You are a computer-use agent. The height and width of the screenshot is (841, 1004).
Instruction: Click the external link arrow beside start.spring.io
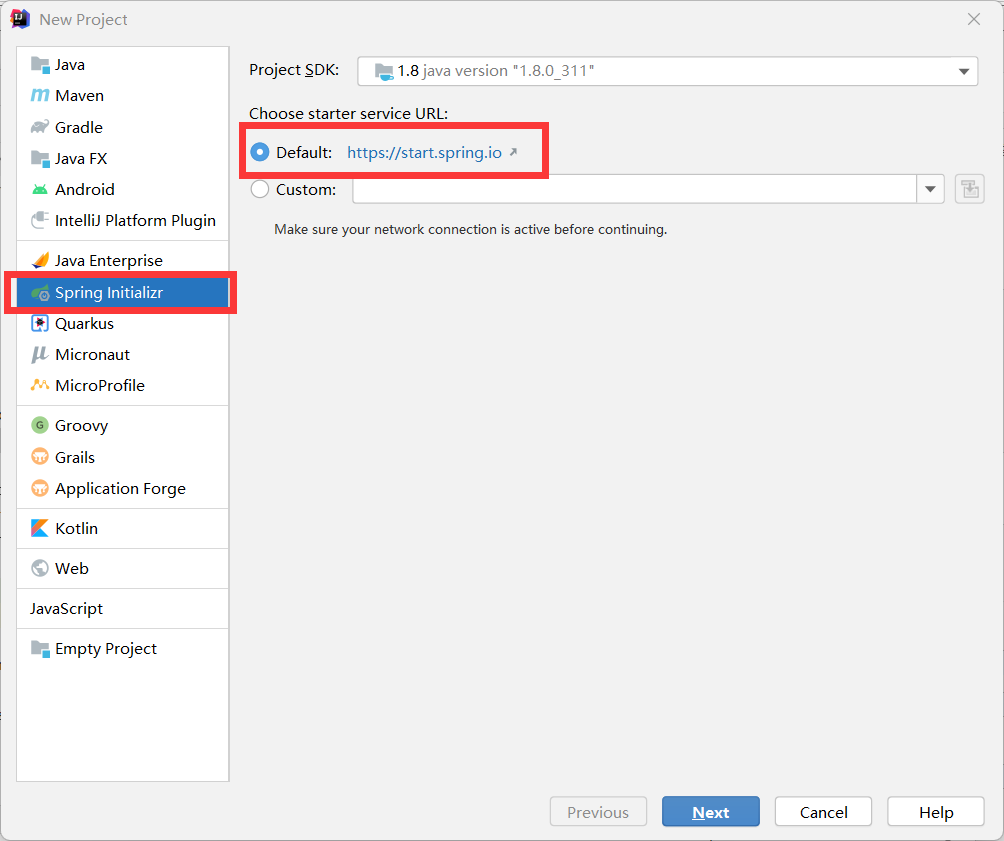[x=513, y=152]
